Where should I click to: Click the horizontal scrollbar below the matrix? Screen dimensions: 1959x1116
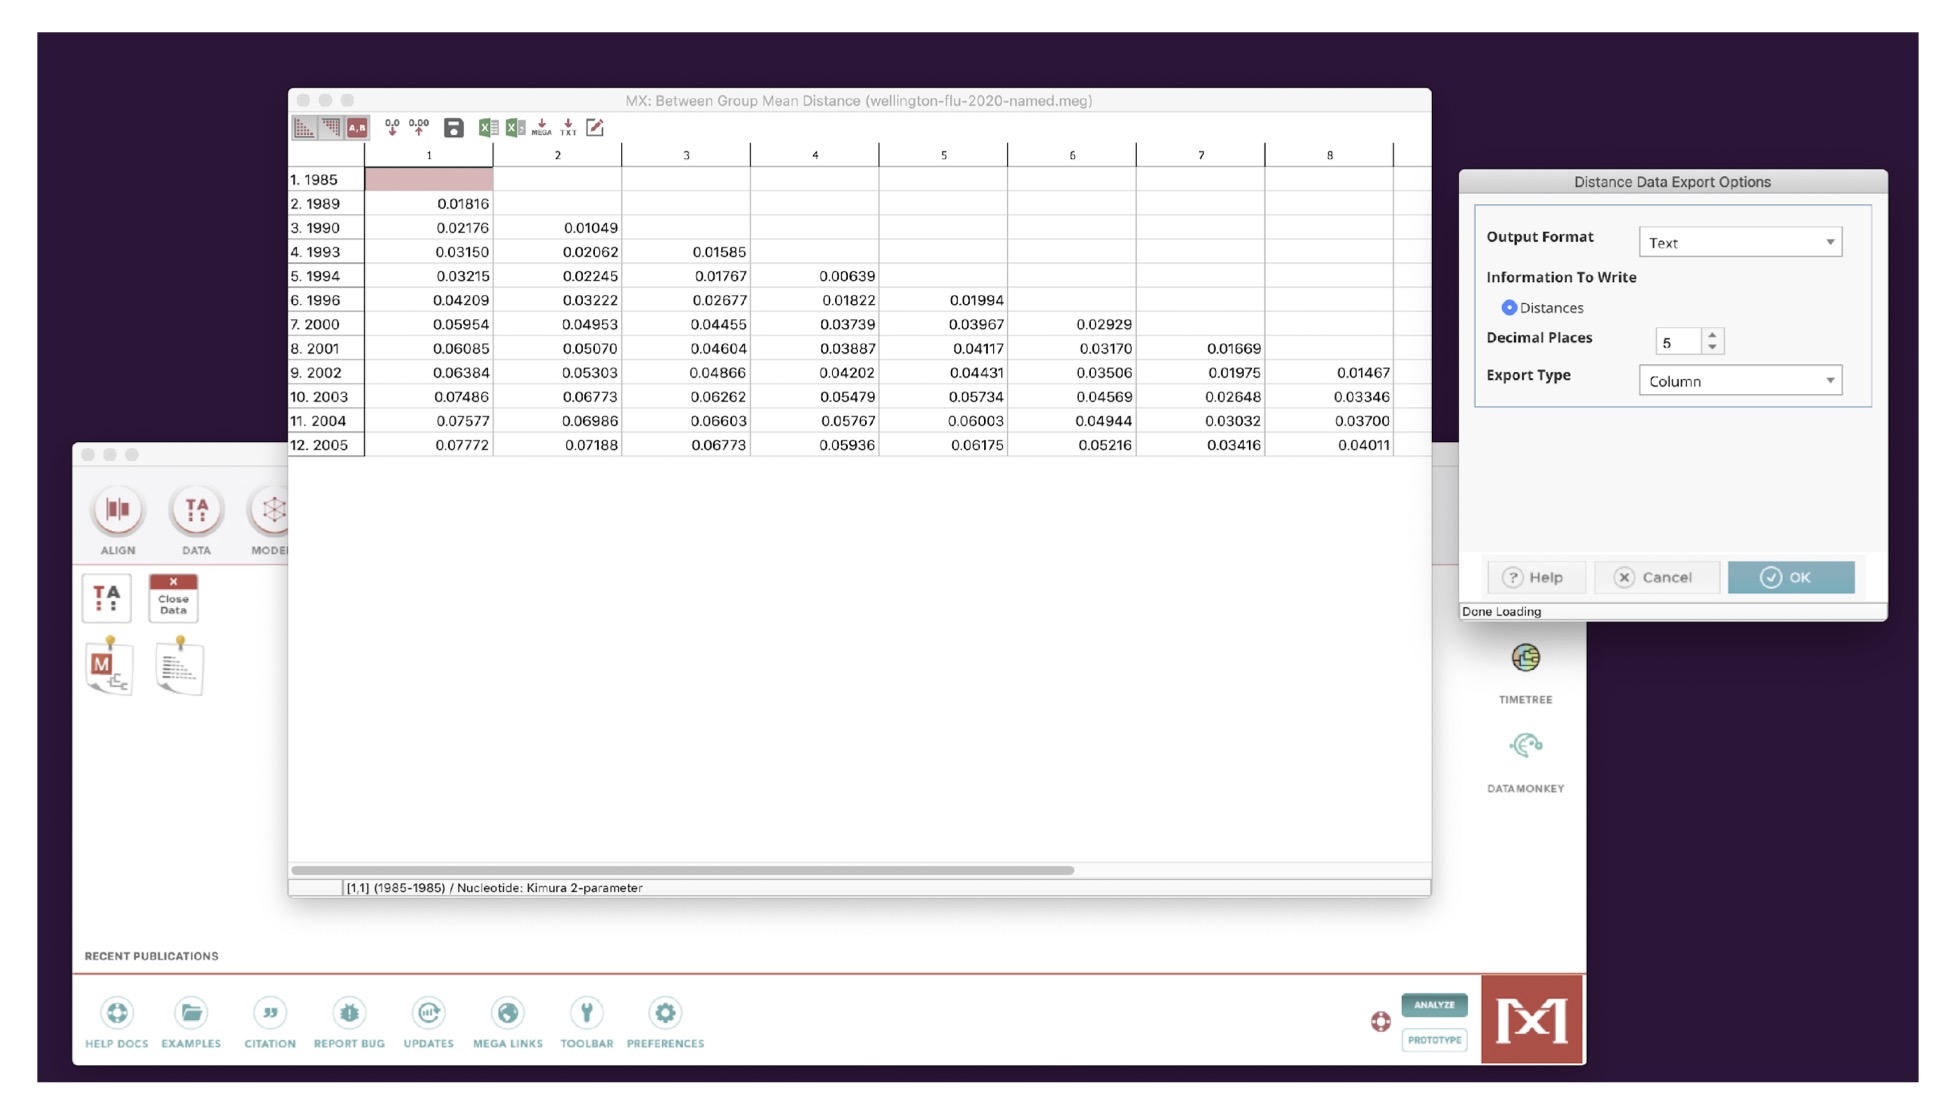[x=682, y=870]
